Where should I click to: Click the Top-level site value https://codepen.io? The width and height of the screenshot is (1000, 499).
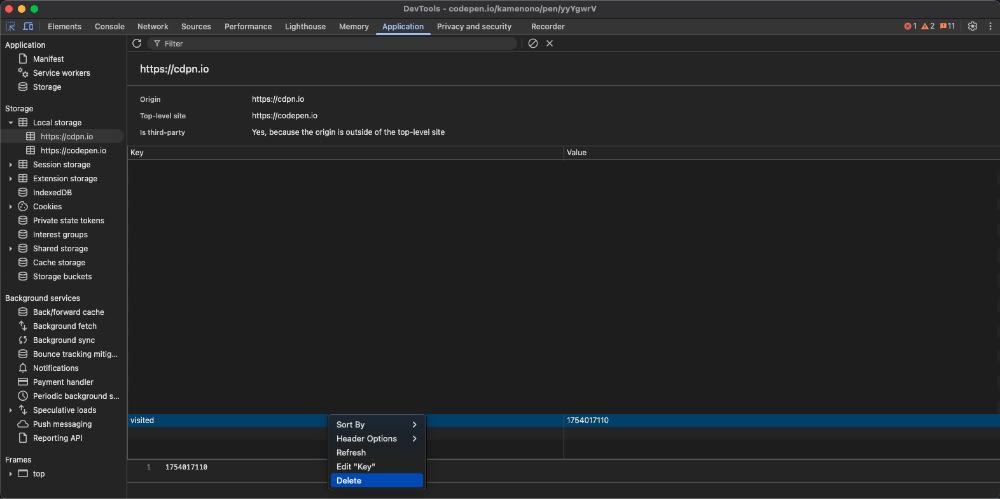284,116
